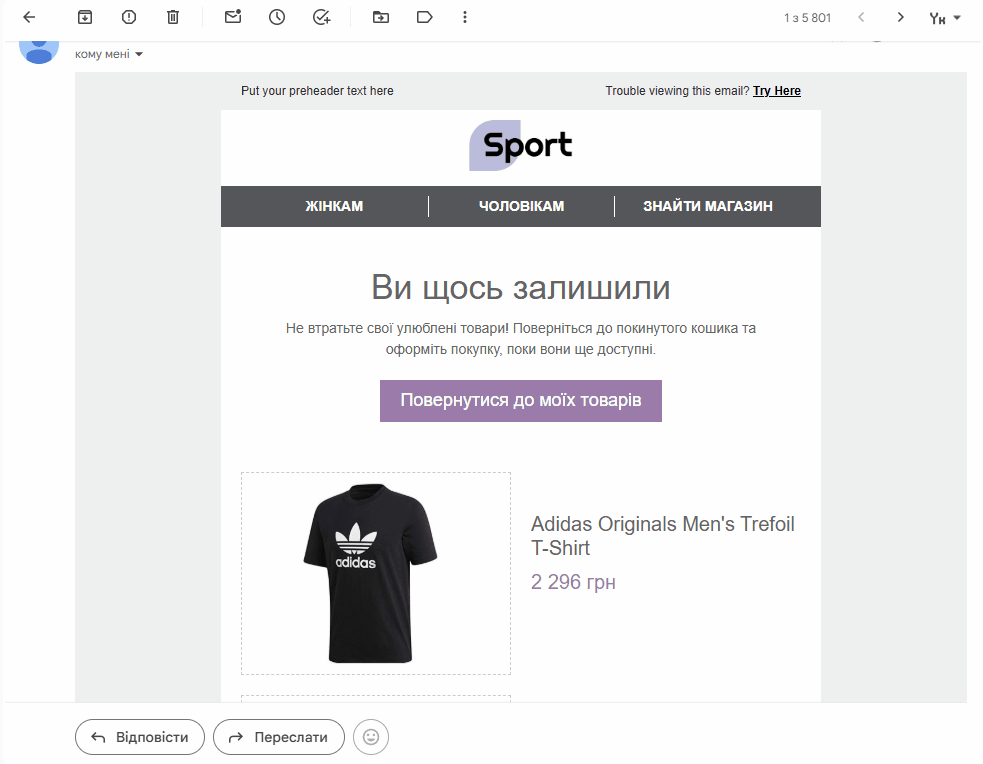
Task: Click the '2 296 грн' price
Action: coord(573,582)
